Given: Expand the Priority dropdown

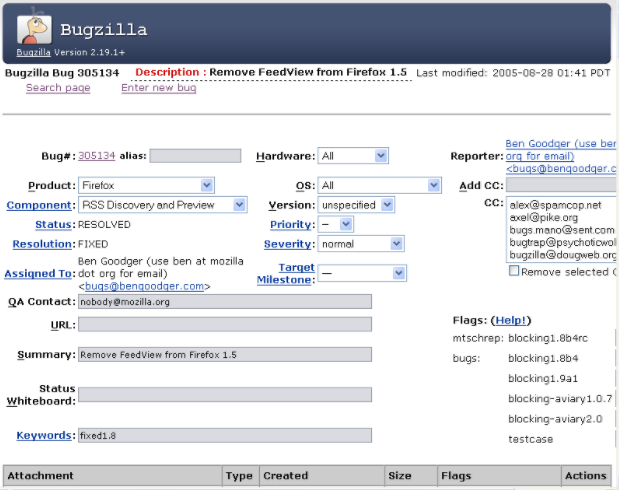Looking at the screenshot, I should click(x=336, y=224).
